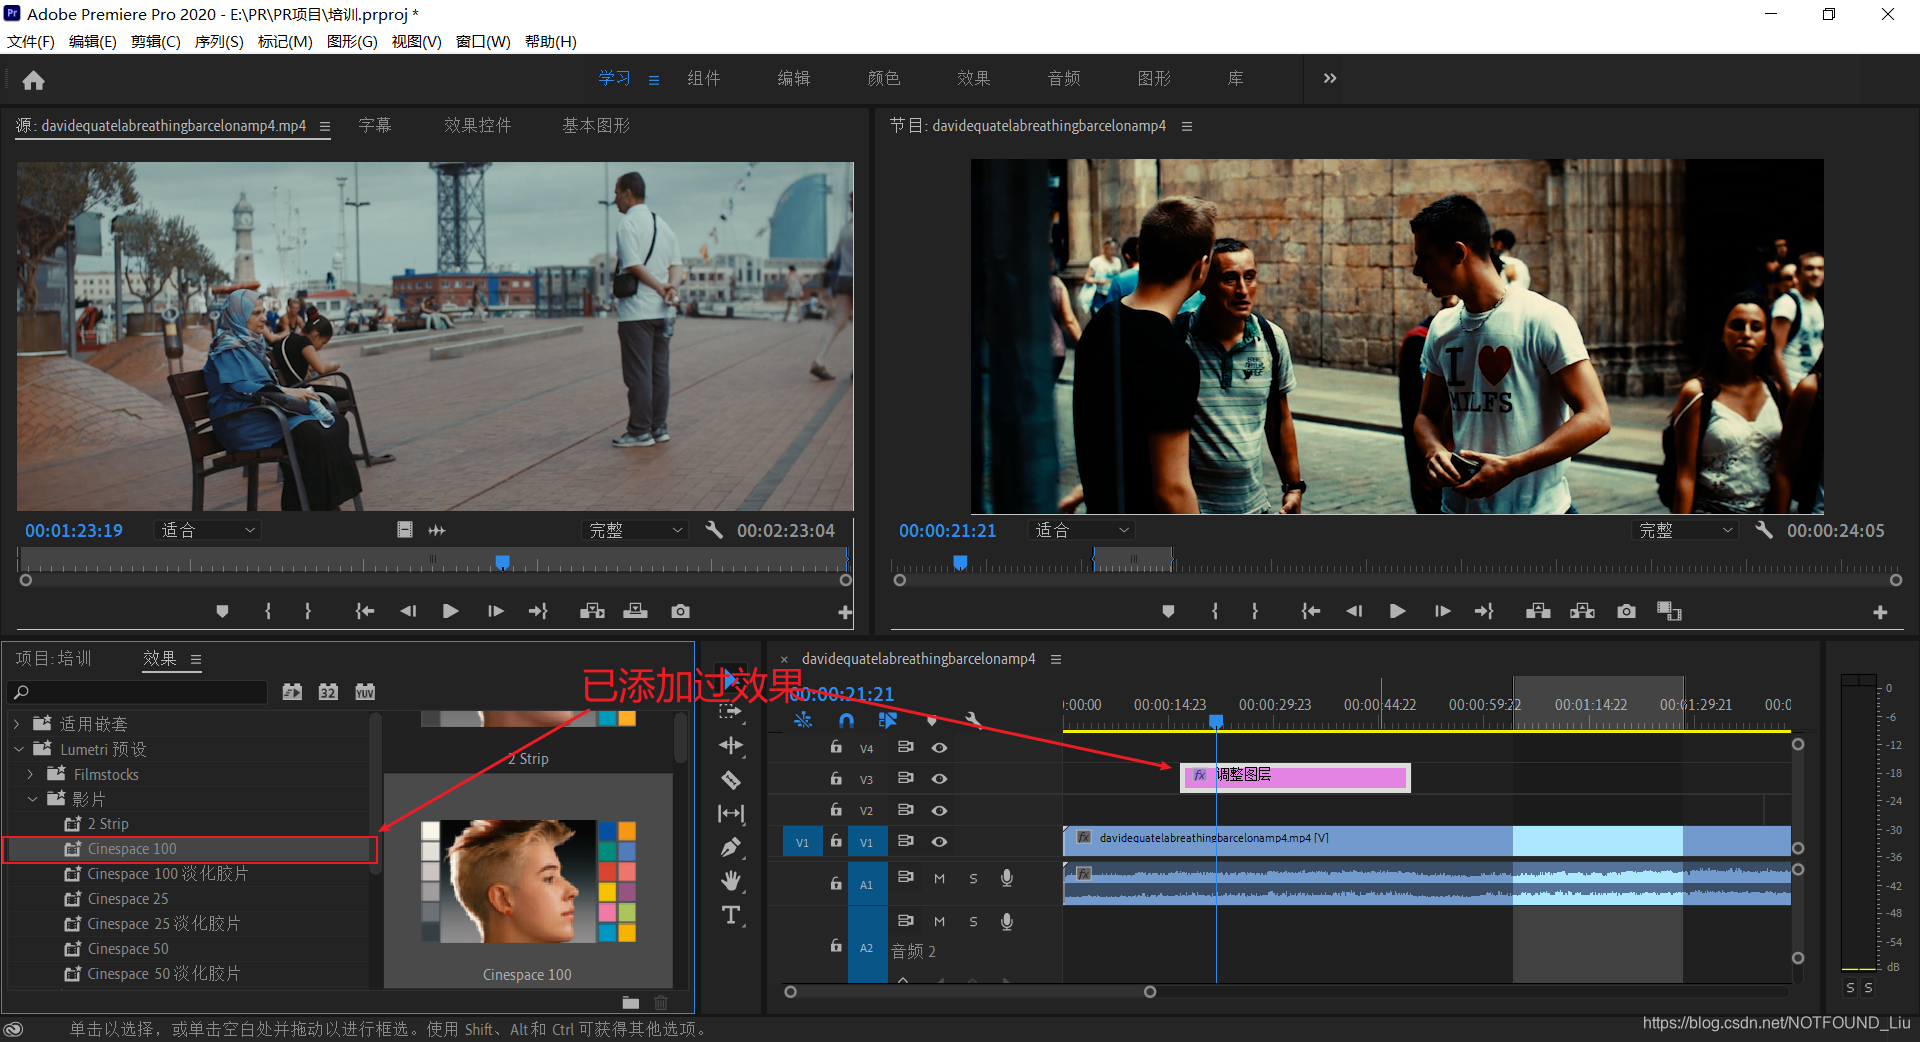This screenshot has height=1042, width=1920.
Task: Select the 调整图层 adjustment layer clip
Action: [x=1295, y=776]
